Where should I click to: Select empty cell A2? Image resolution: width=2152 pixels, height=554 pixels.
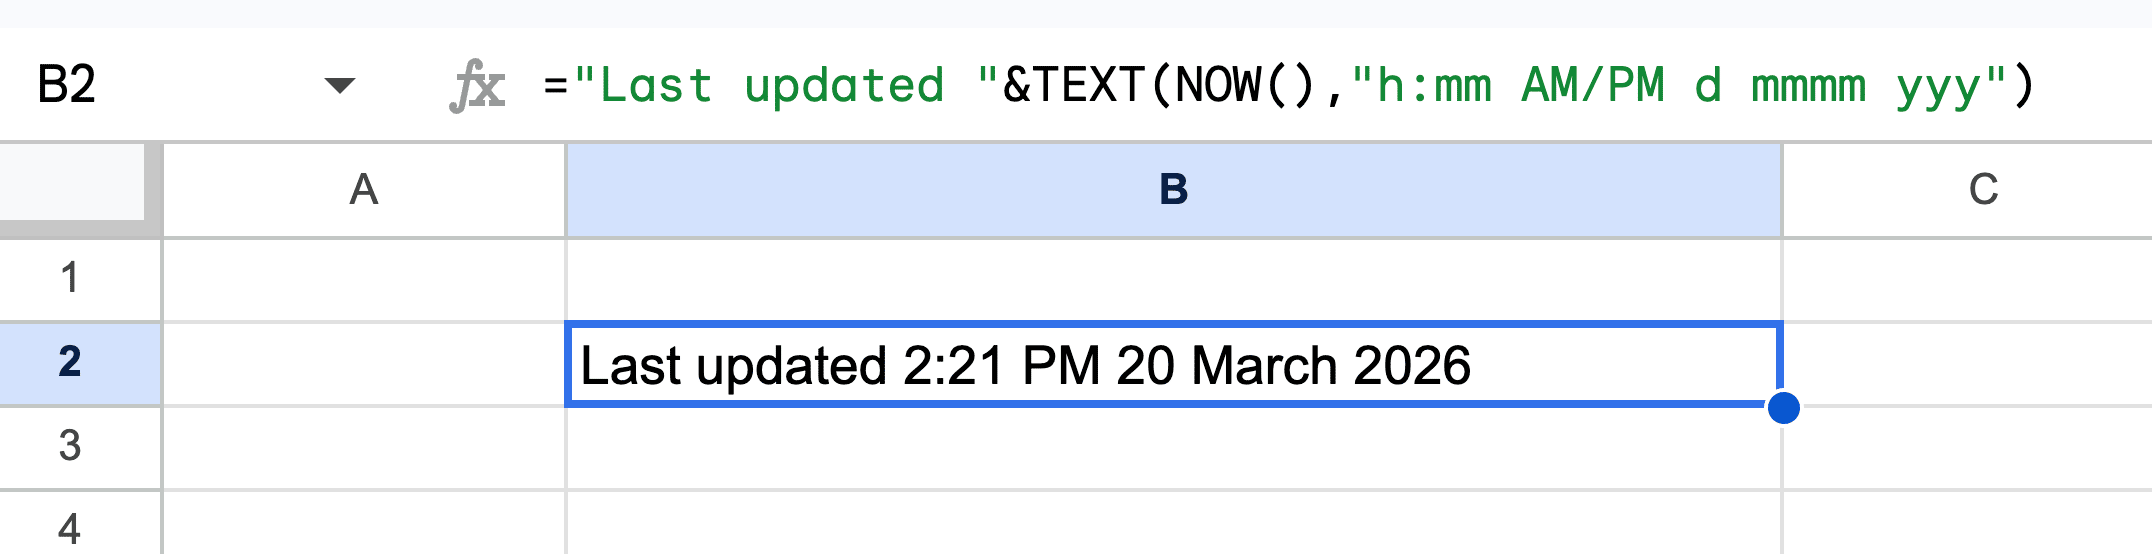tap(364, 364)
